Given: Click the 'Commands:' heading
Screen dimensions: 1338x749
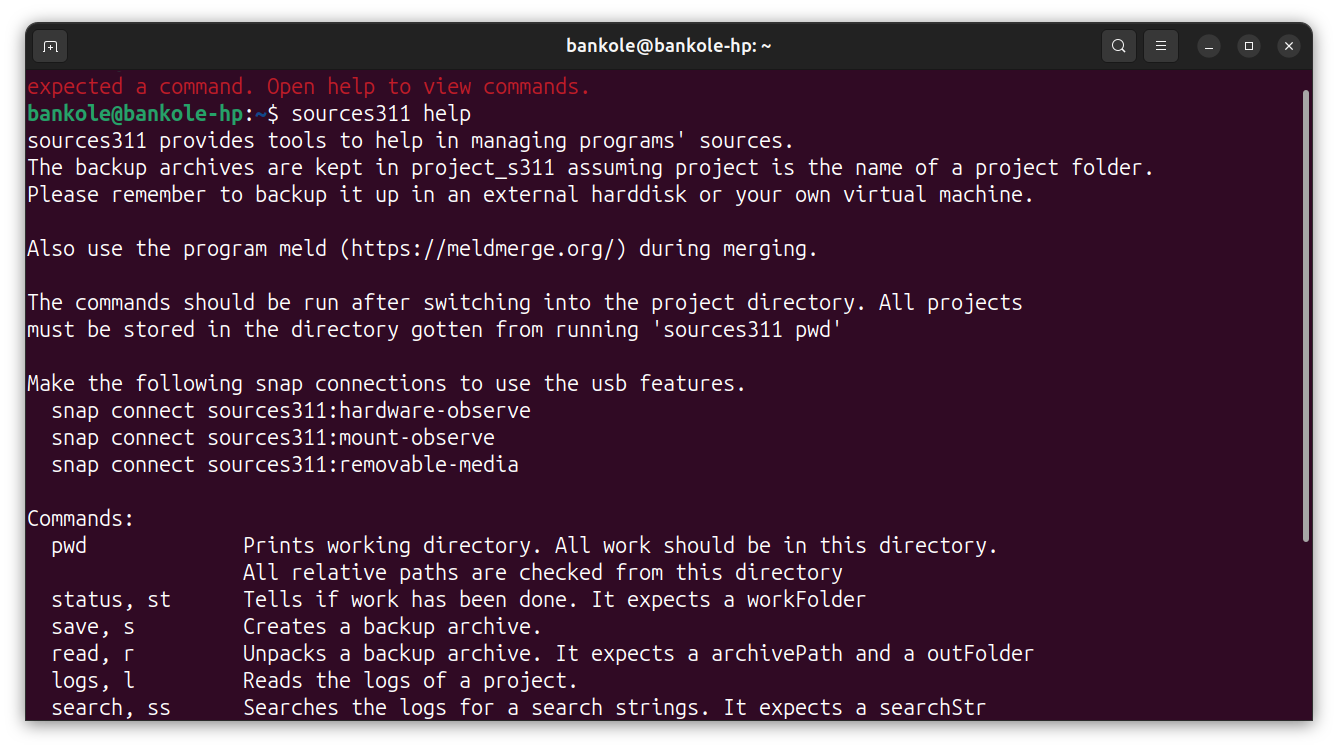Looking at the screenshot, I should click(81, 518).
